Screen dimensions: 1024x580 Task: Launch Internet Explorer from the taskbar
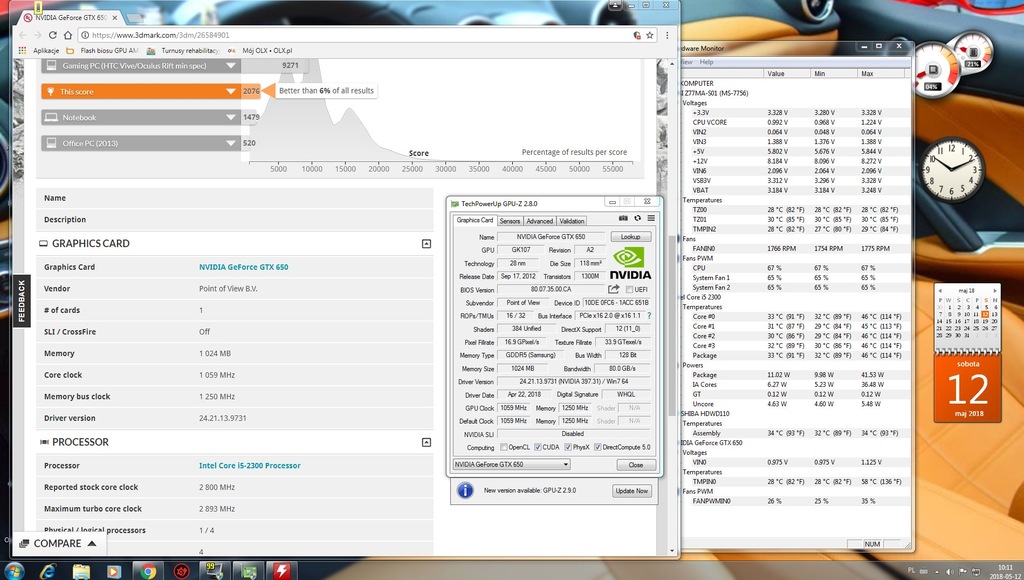tap(48, 571)
